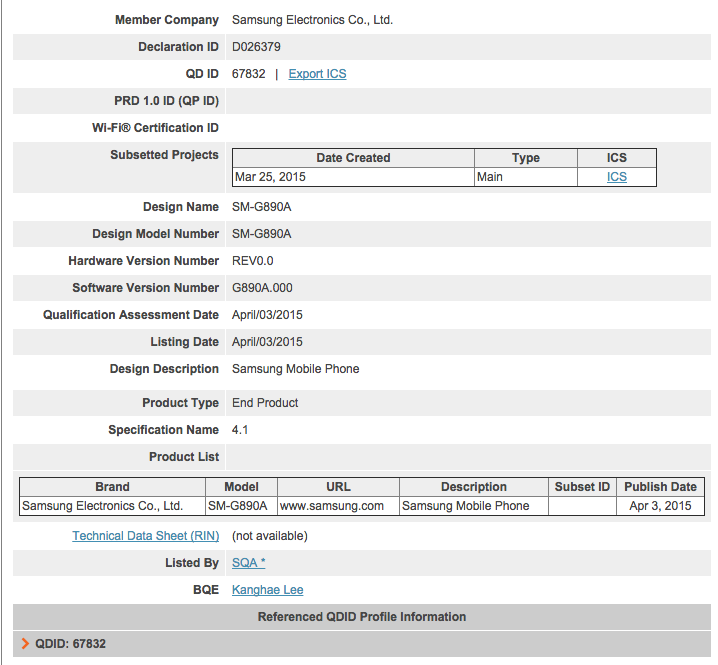Select hardware version REV0.0
718x665 pixels.
pyautogui.click(x=252, y=261)
